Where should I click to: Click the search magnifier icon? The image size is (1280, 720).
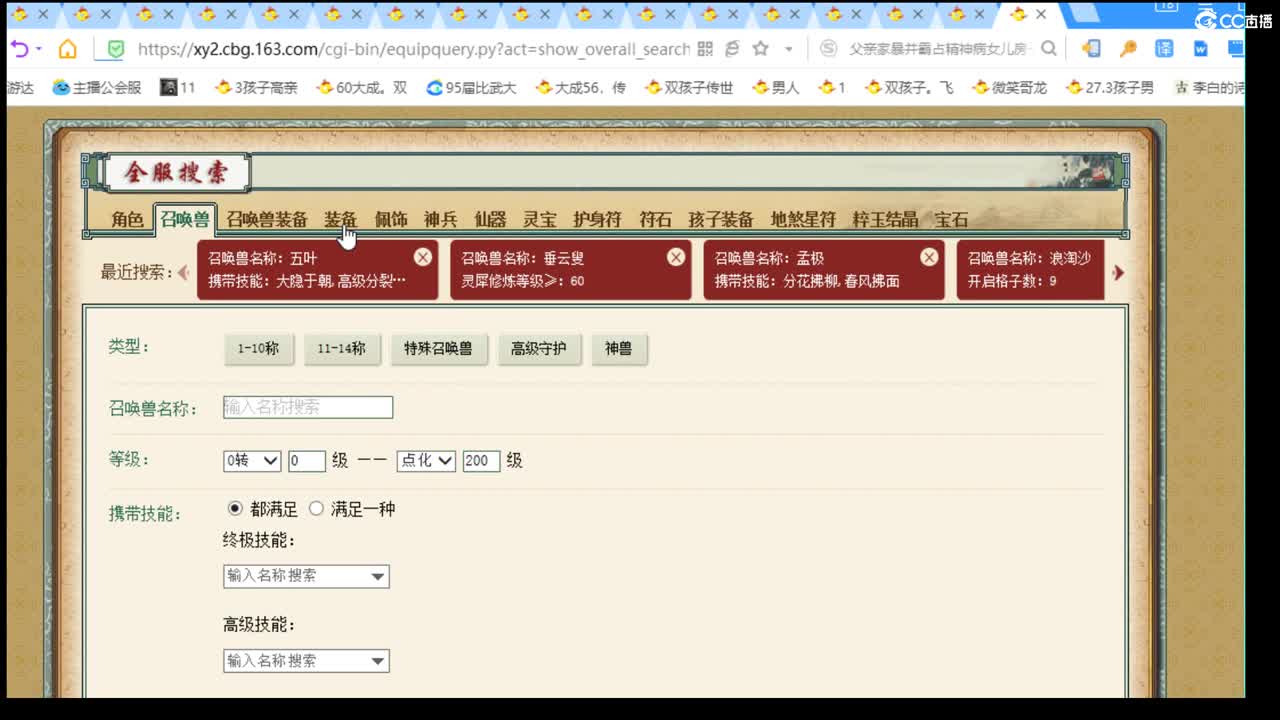[1049, 49]
